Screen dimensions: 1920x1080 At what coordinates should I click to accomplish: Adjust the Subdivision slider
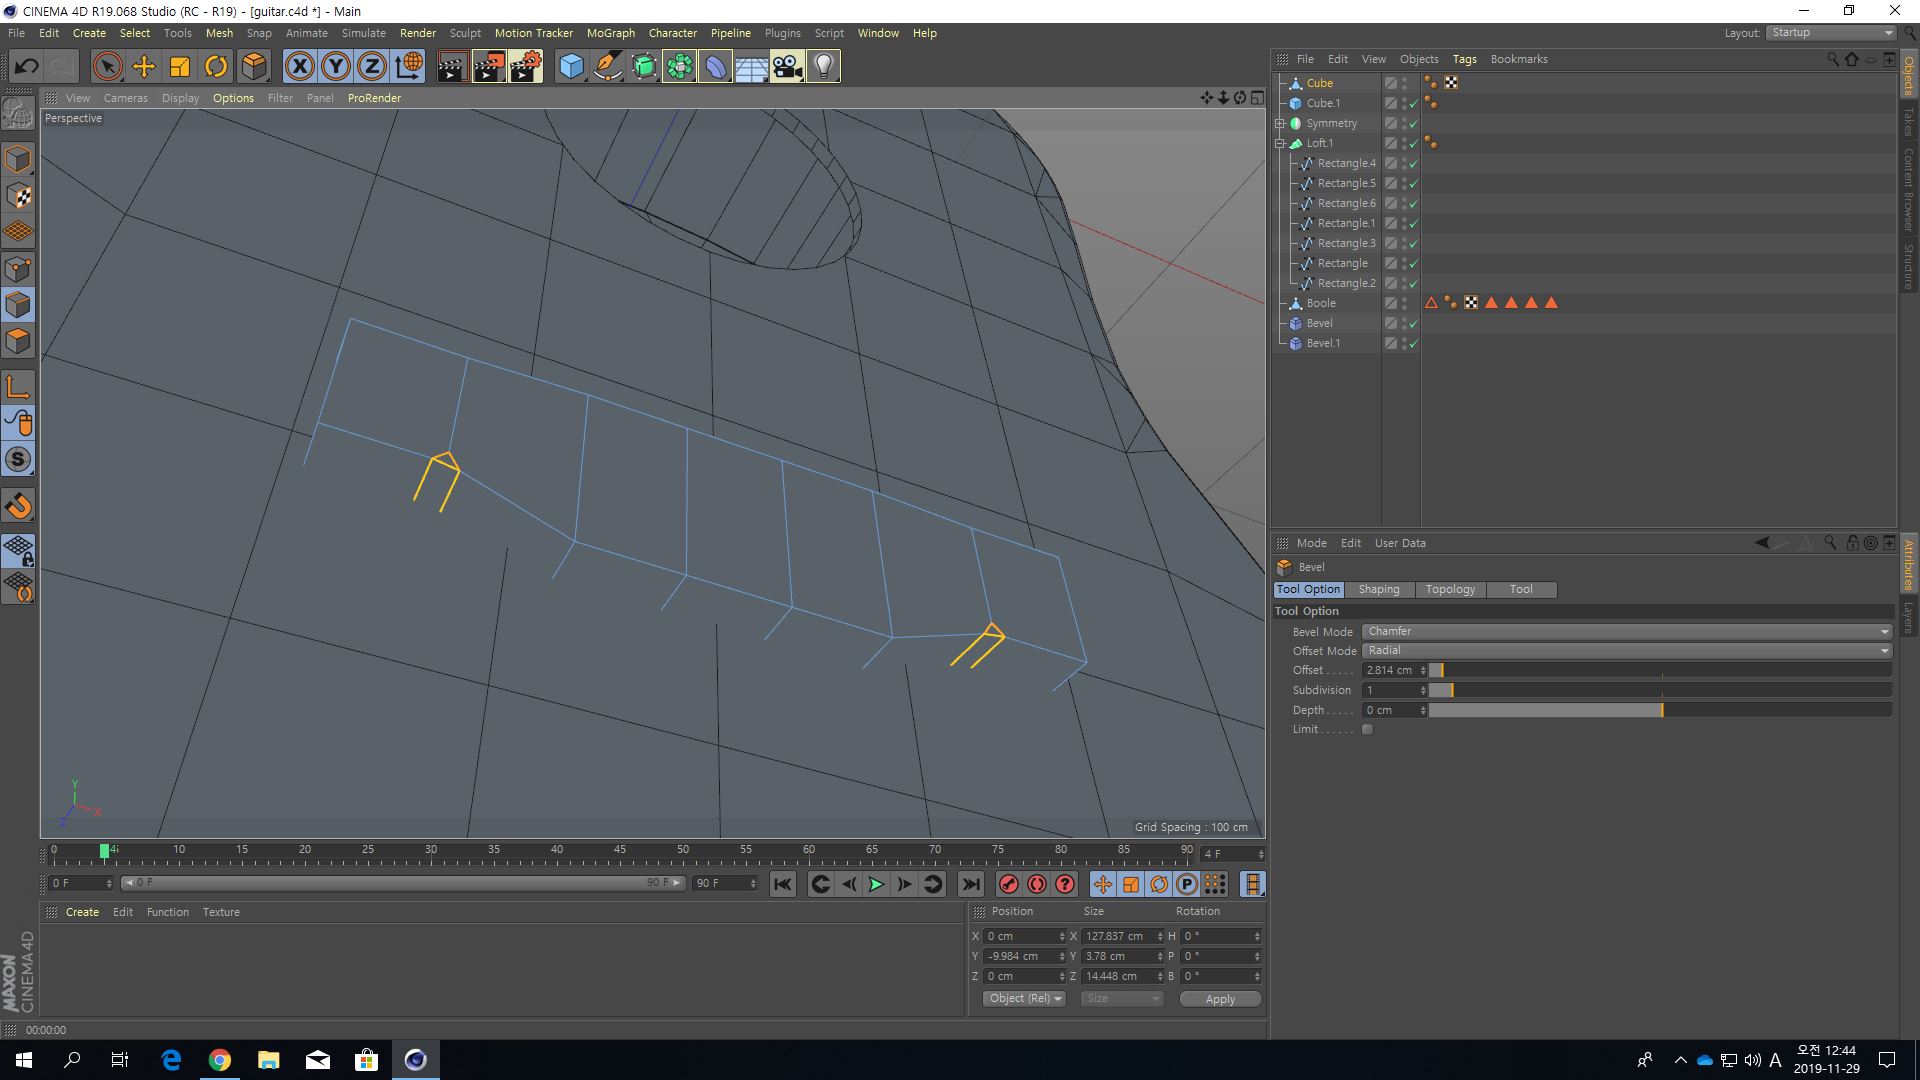[x=1660, y=691]
